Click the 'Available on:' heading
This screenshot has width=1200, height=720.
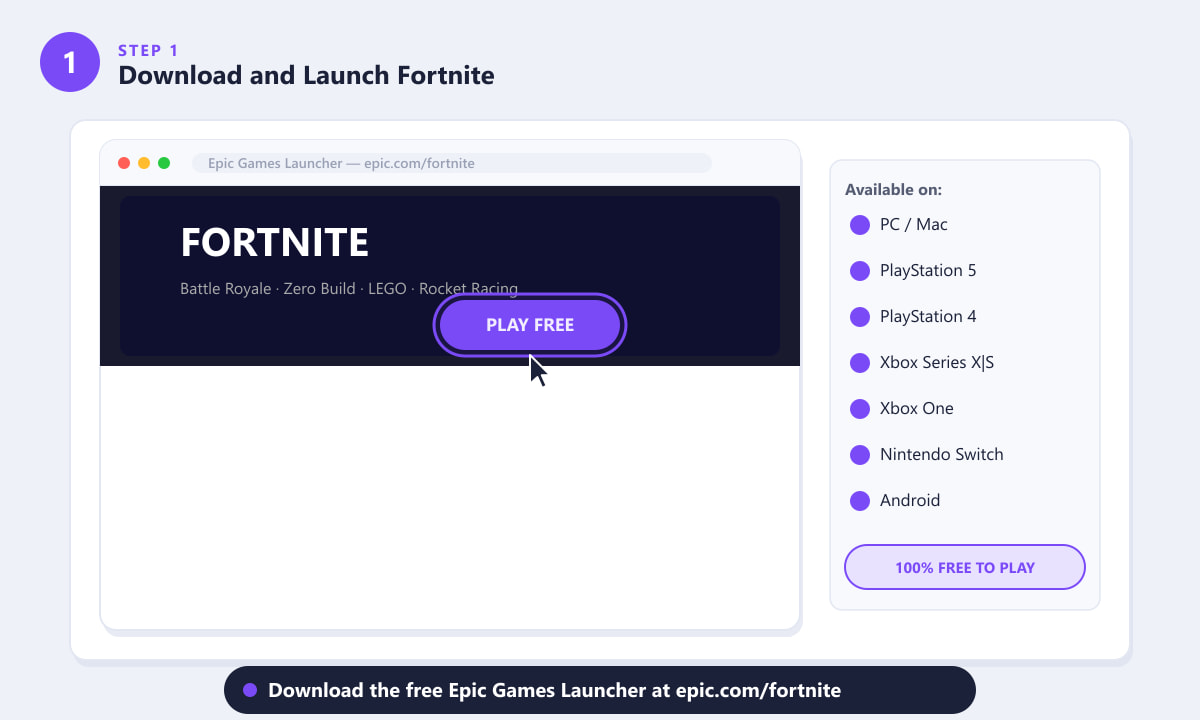pyautogui.click(x=893, y=189)
